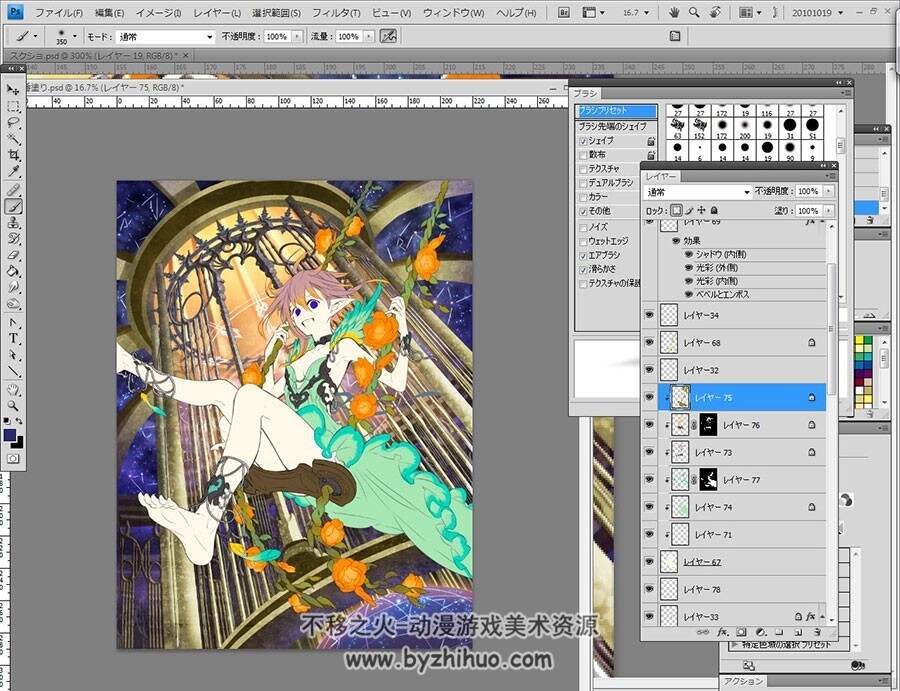
Task: Select the Rectangular Marquee tool
Action: 13,106
